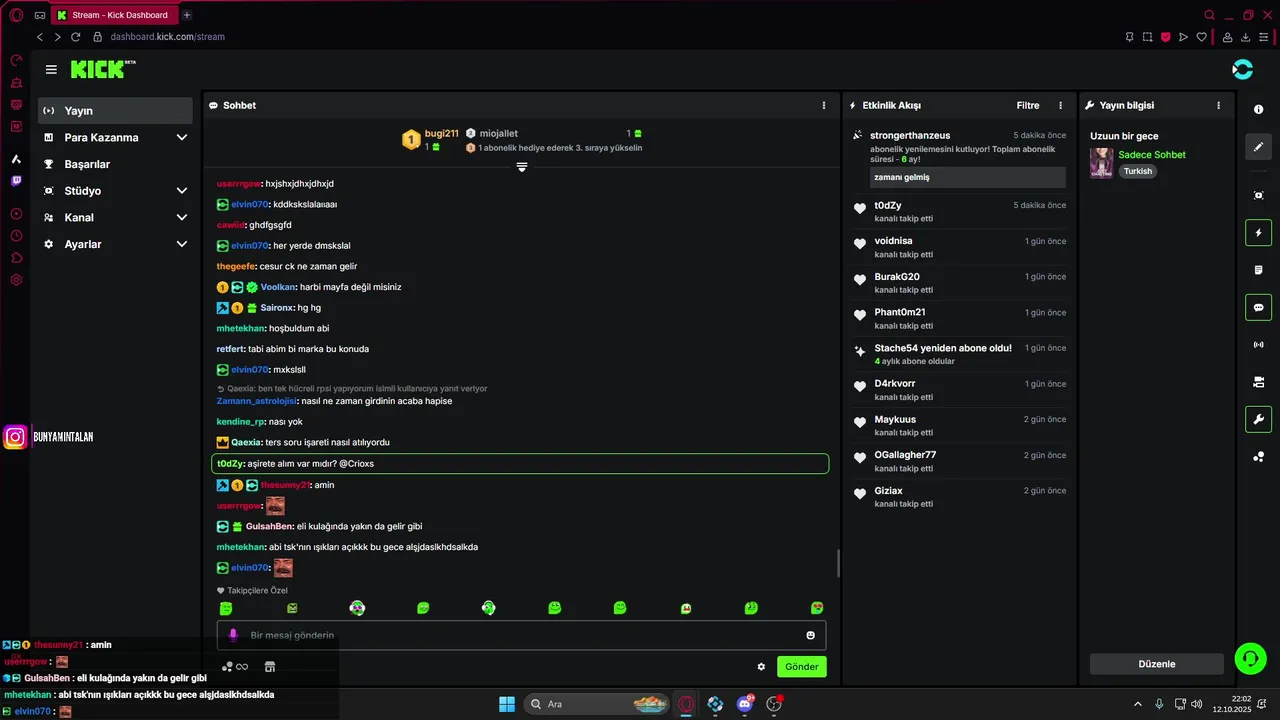
Task: Click the pencil edit icon in the right toolbar
Action: 1259,147
